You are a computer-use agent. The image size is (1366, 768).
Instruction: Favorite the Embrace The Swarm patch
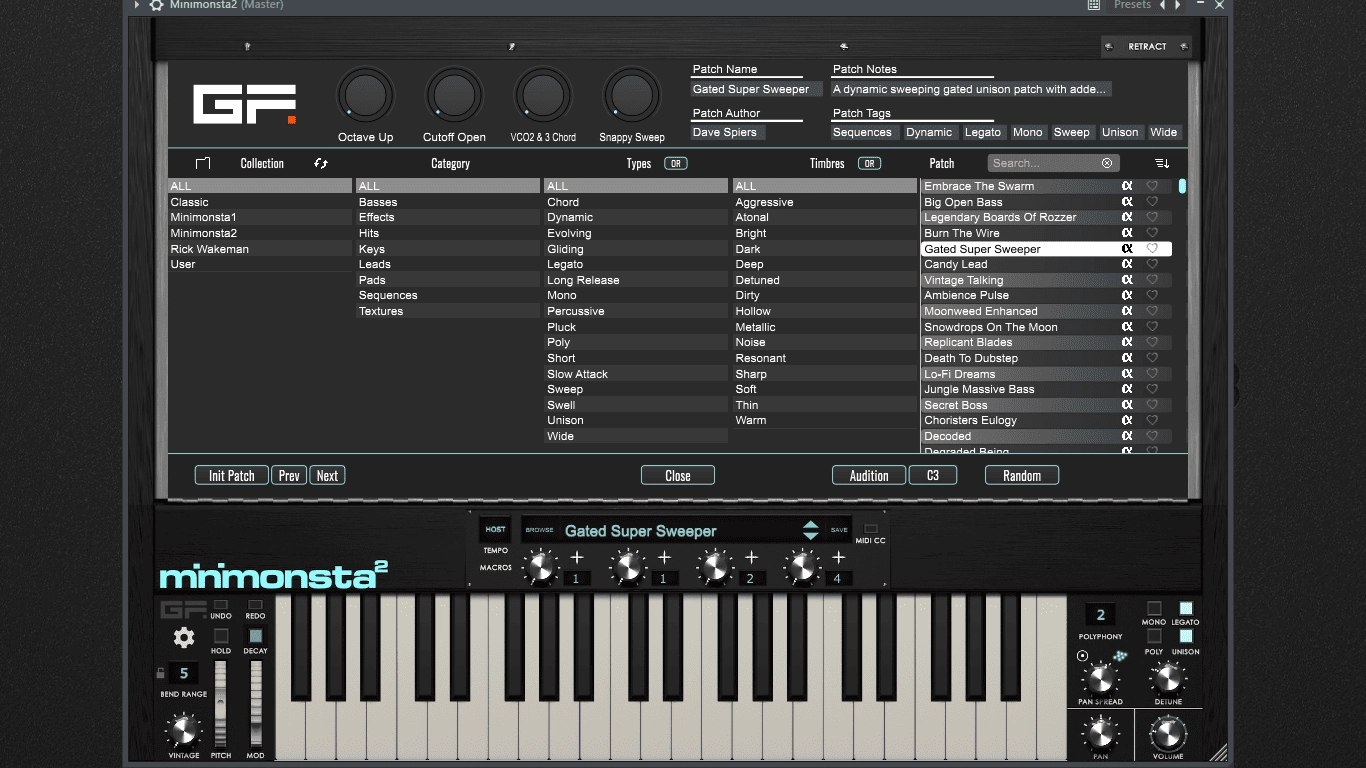[1152, 186]
